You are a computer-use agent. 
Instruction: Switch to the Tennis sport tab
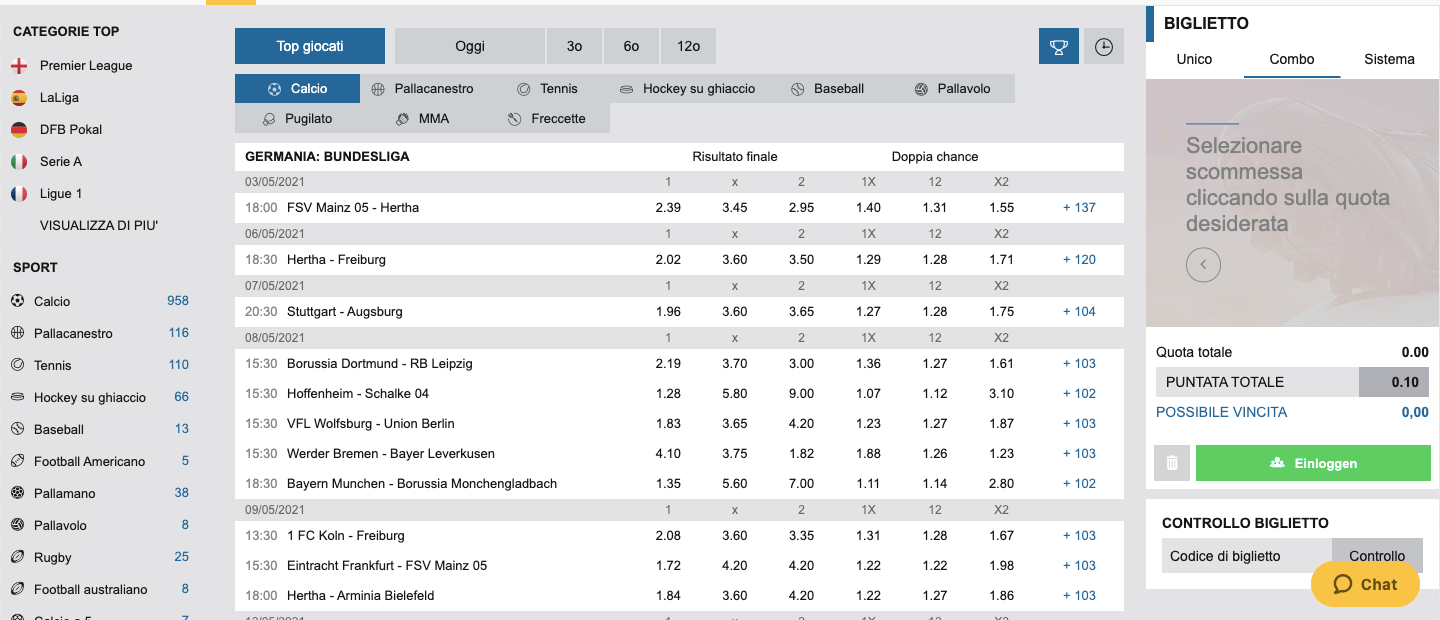[x=547, y=89]
